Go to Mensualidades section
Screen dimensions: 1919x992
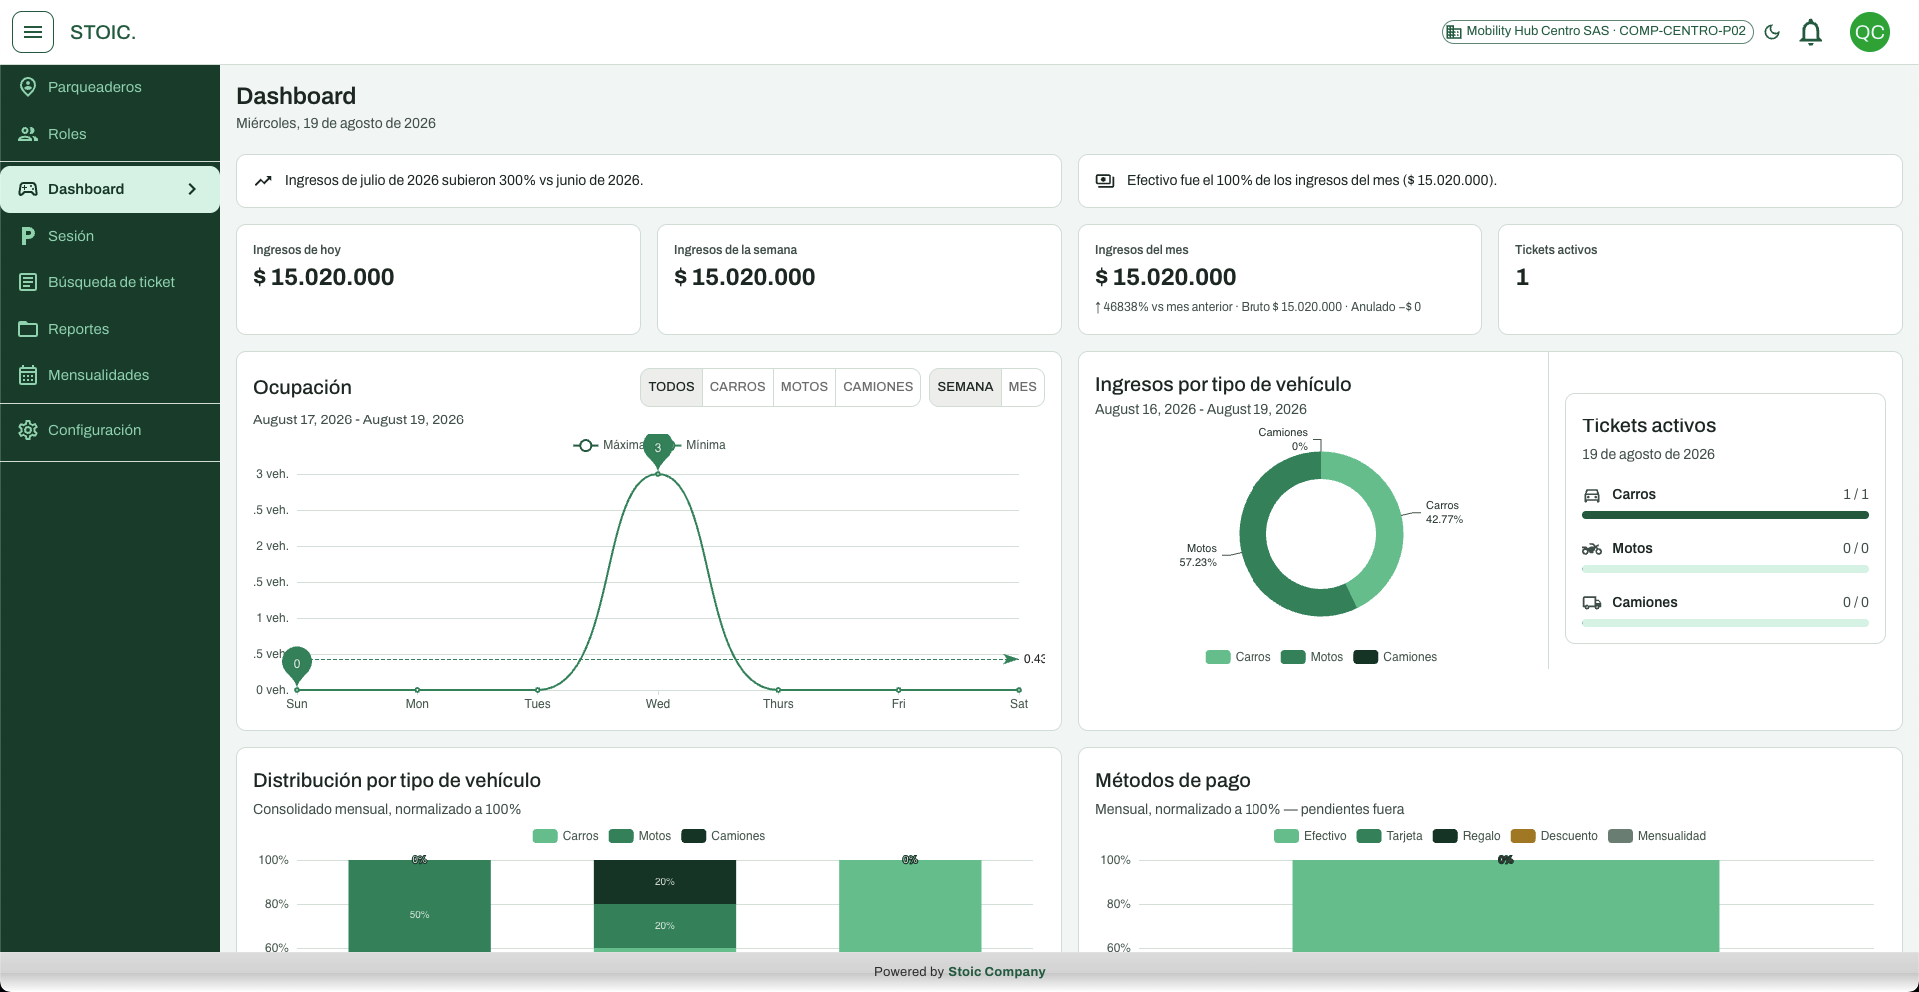coord(110,375)
